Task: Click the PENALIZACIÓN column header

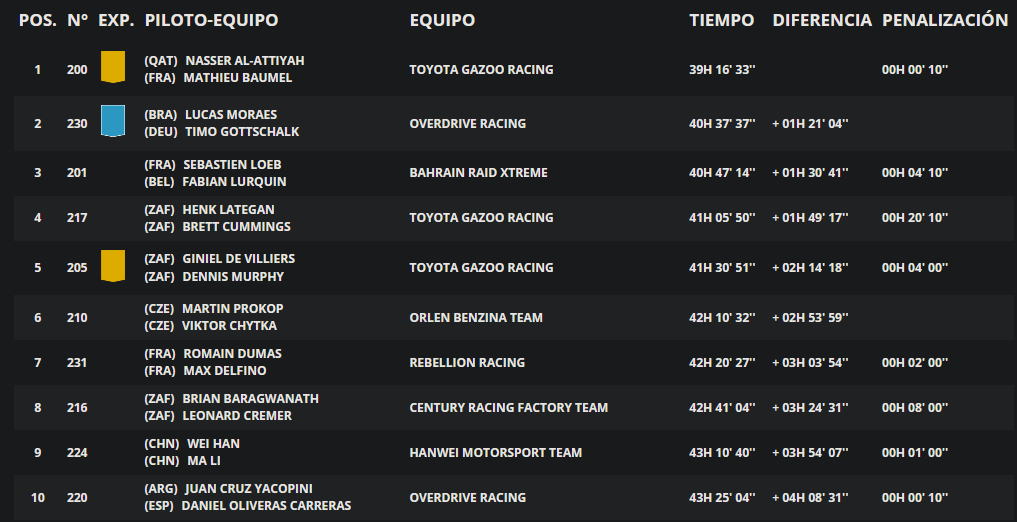Action: click(945, 20)
